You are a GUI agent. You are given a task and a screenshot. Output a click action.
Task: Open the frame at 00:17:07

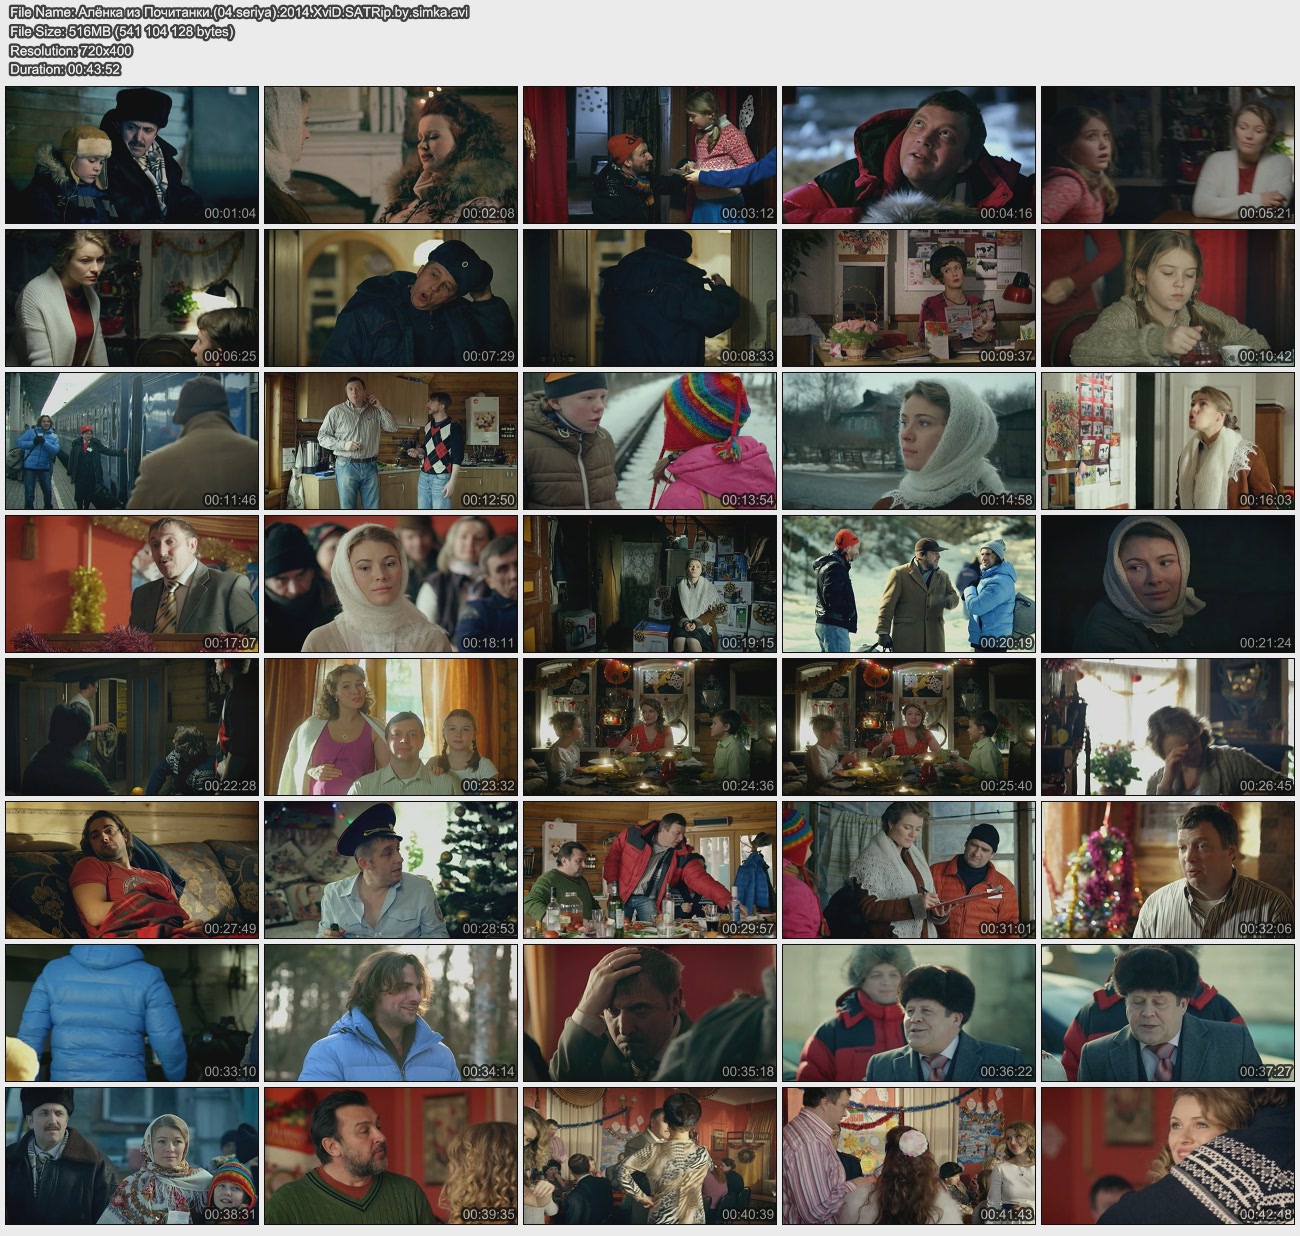[132, 584]
